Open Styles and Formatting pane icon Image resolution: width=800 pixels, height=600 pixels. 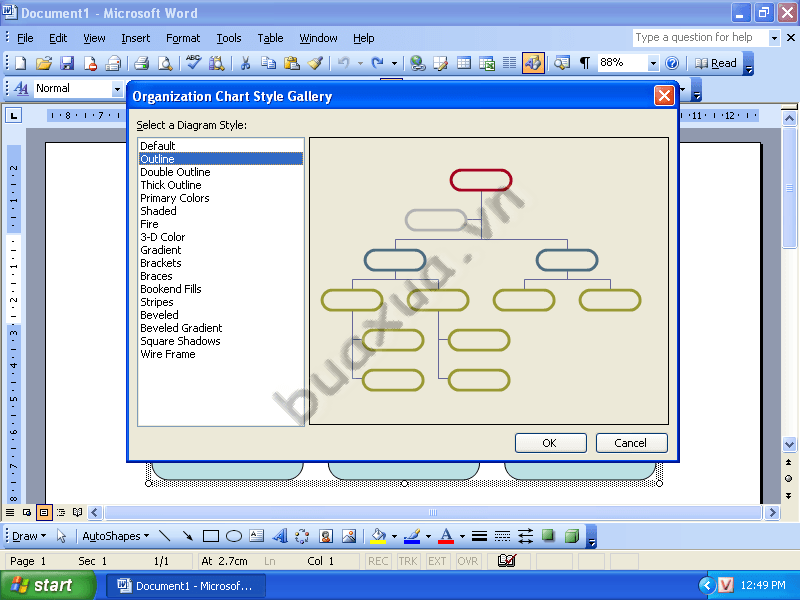[21, 88]
